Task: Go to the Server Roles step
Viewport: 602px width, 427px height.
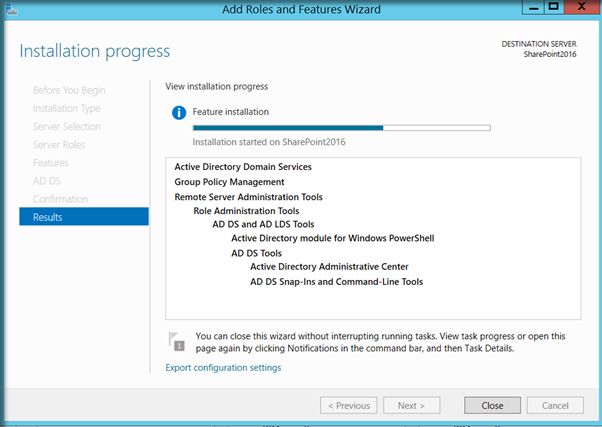Action: (x=59, y=145)
